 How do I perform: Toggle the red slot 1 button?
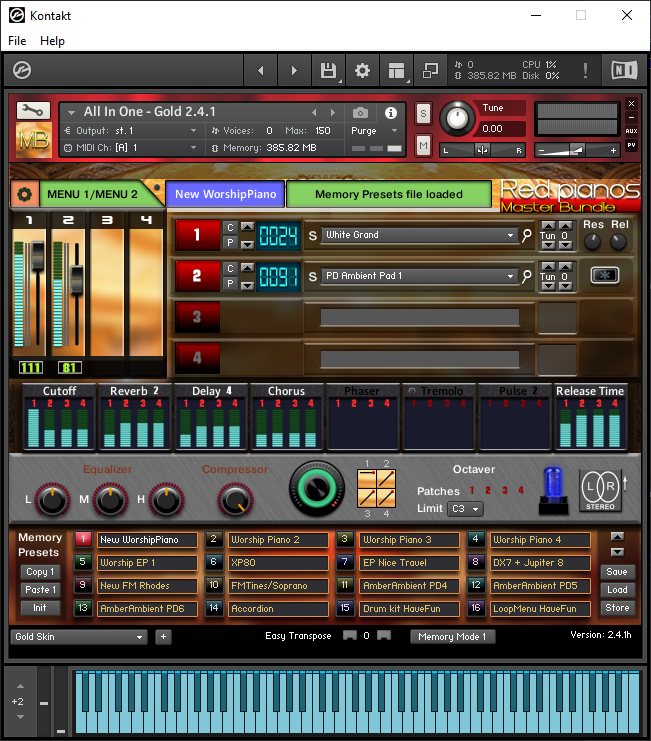pos(197,235)
